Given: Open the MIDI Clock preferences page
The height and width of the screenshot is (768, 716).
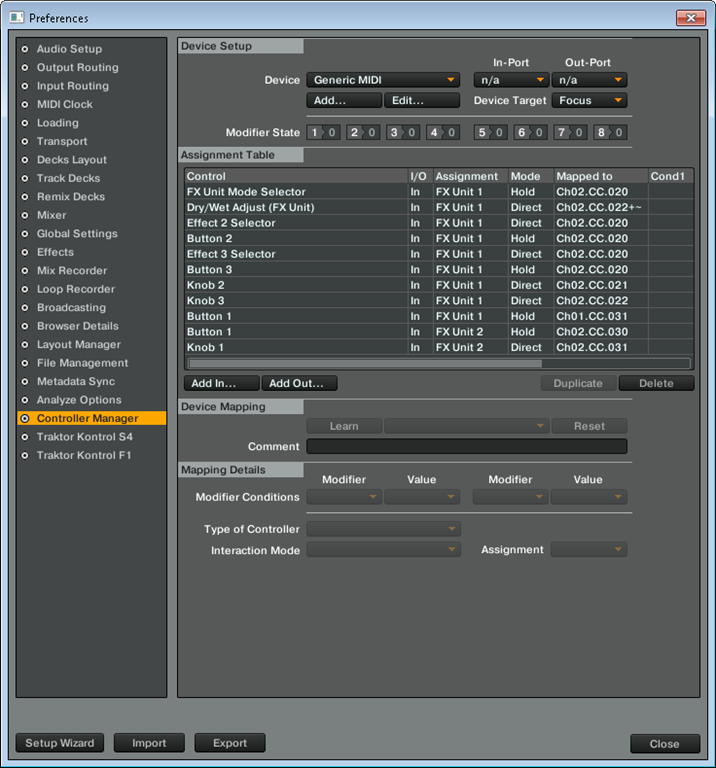Looking at the screenshot, I should point(64,104).
